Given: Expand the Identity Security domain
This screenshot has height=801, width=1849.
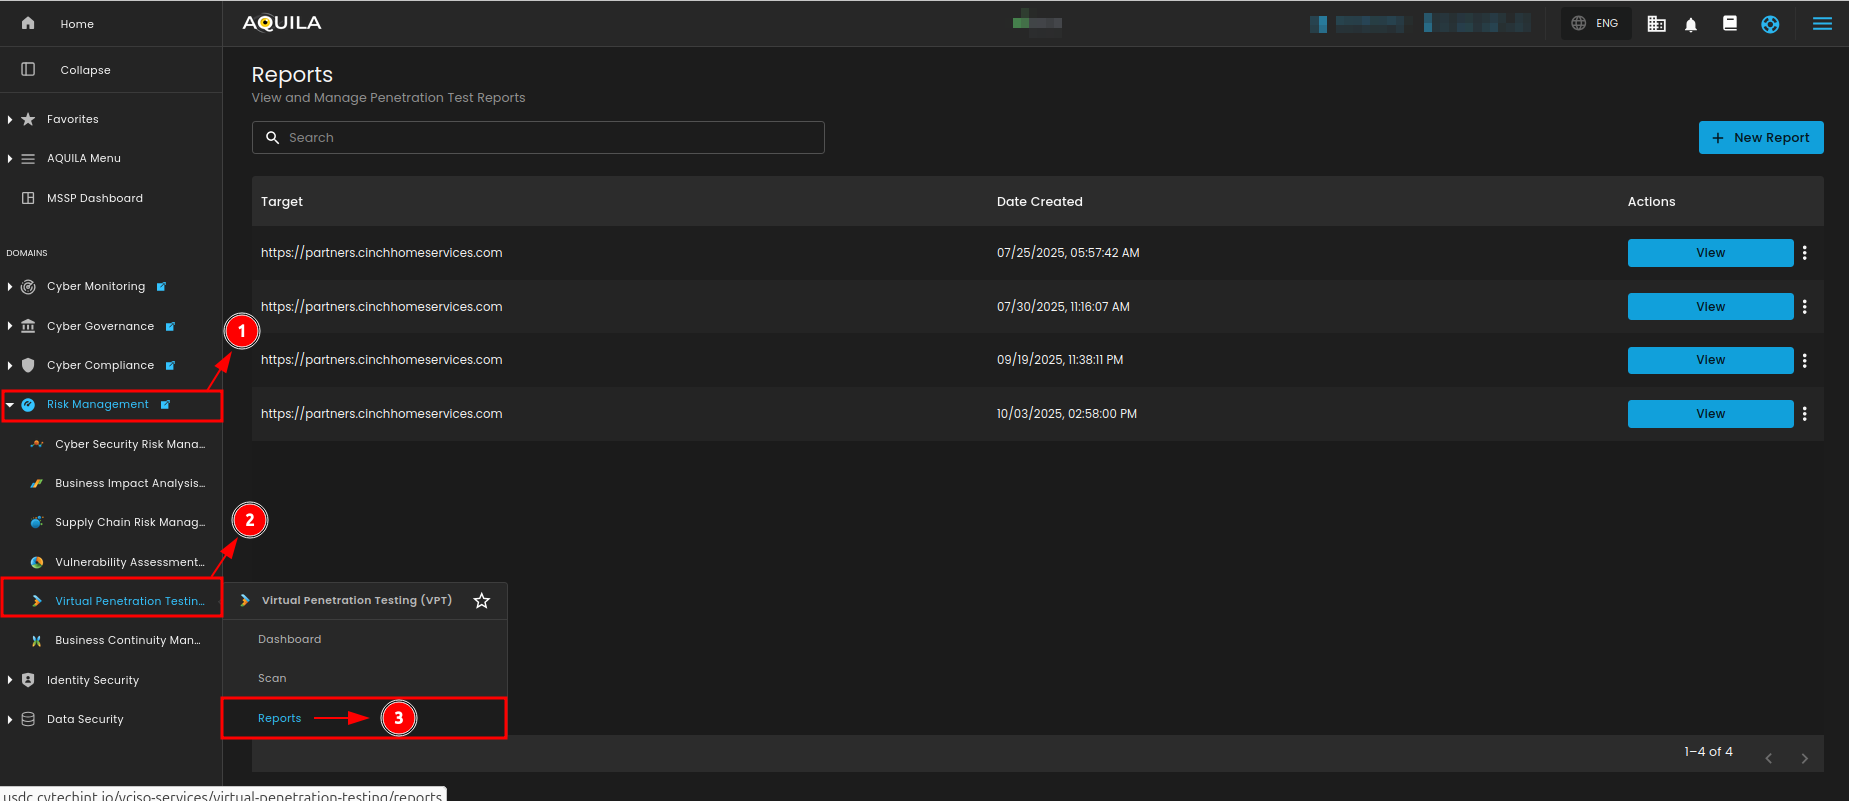Looking at the screenshot, I should [x=10, y=680].
